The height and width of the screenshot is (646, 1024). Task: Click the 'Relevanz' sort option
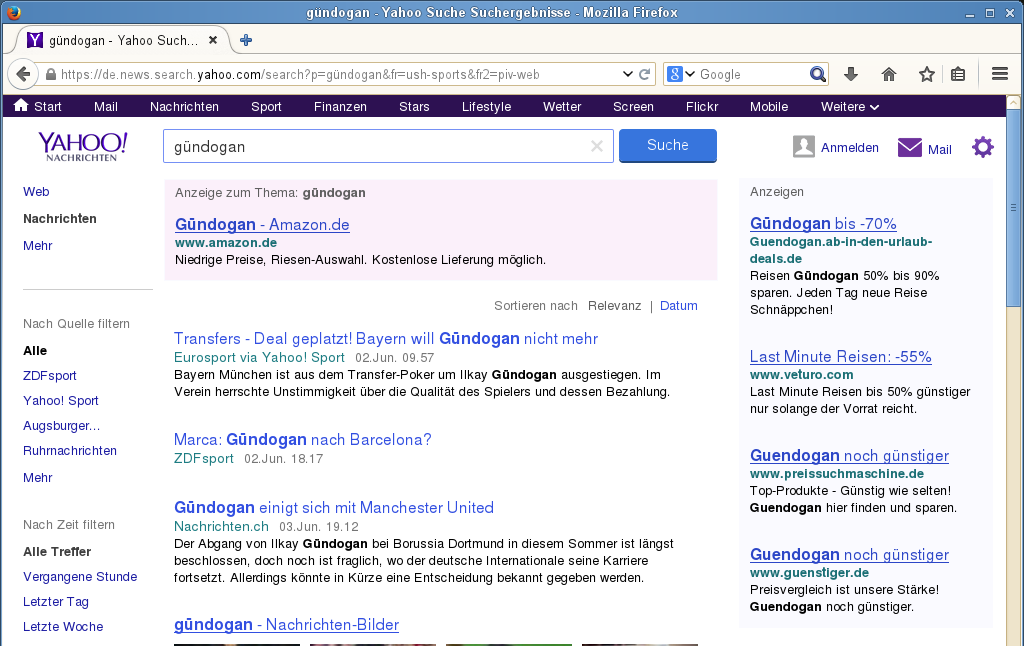[614, 306]
